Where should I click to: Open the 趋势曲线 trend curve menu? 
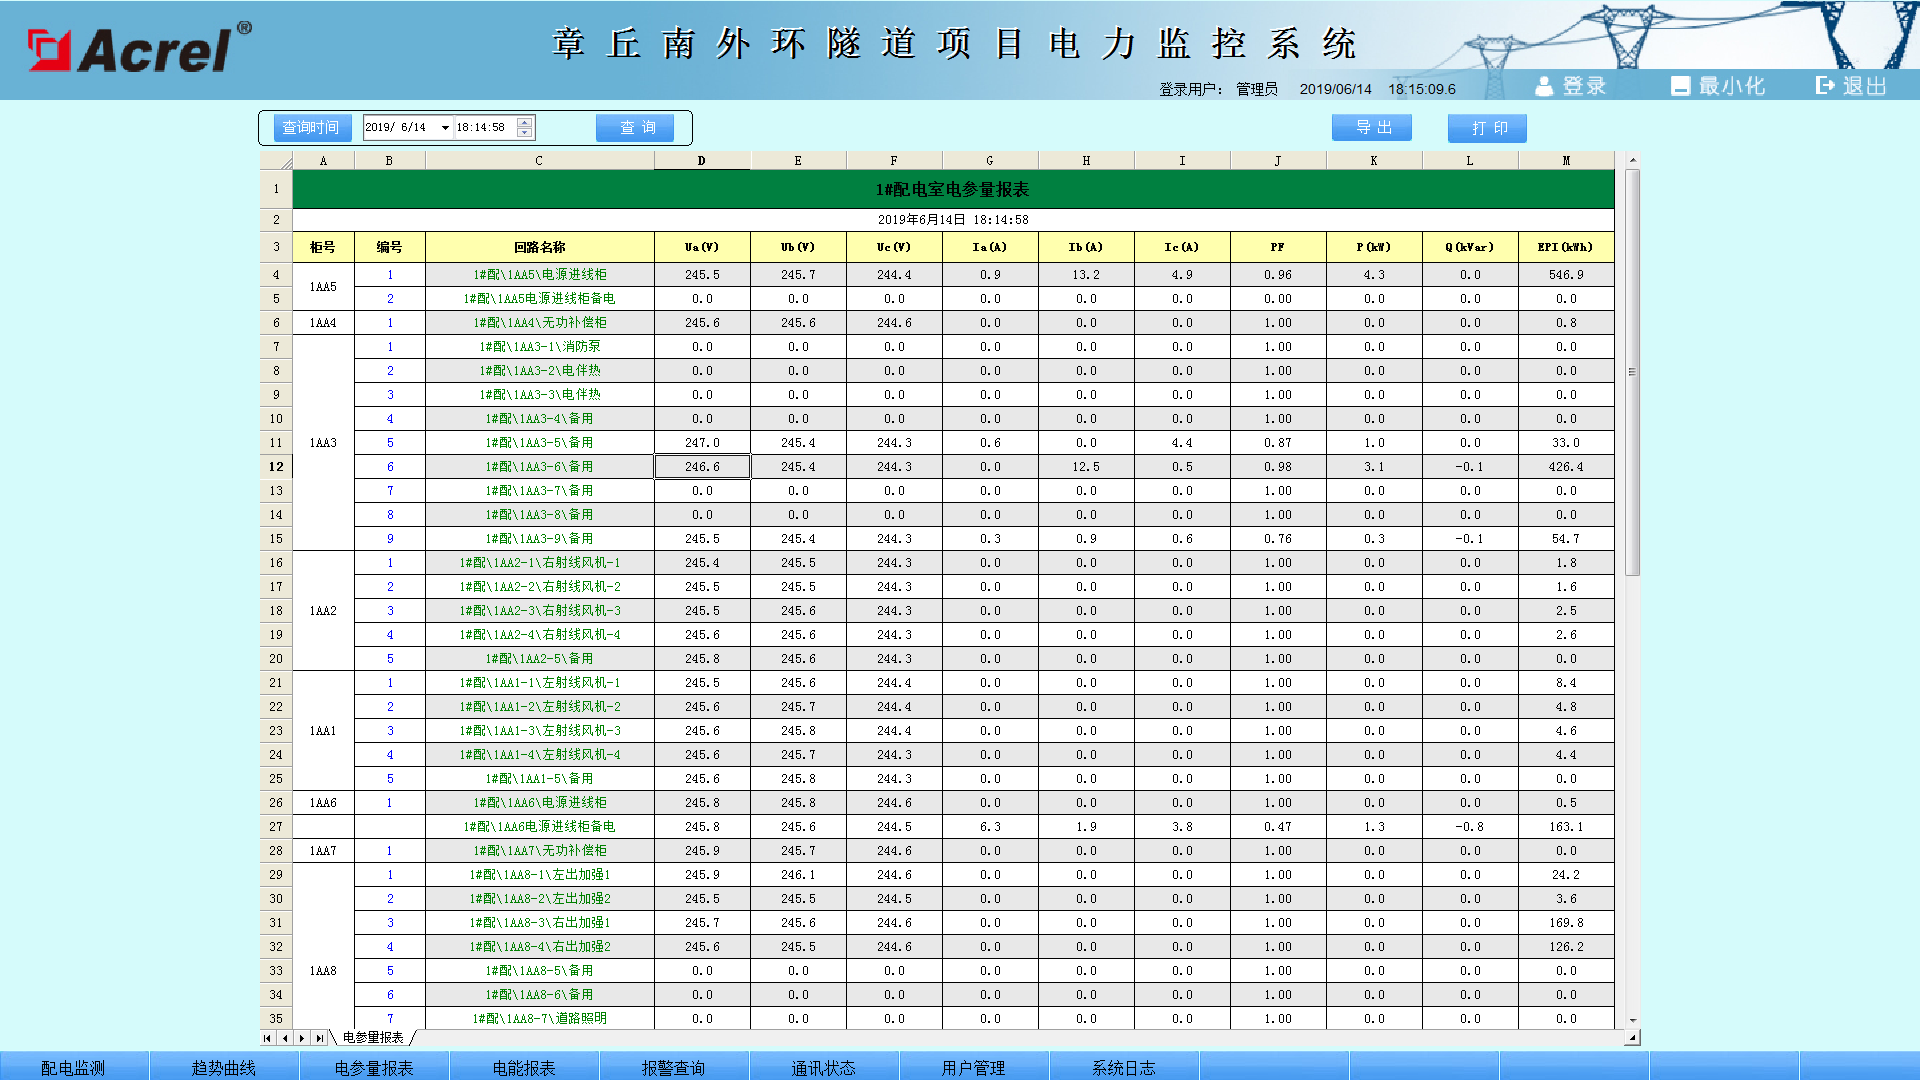point(224,1067)
